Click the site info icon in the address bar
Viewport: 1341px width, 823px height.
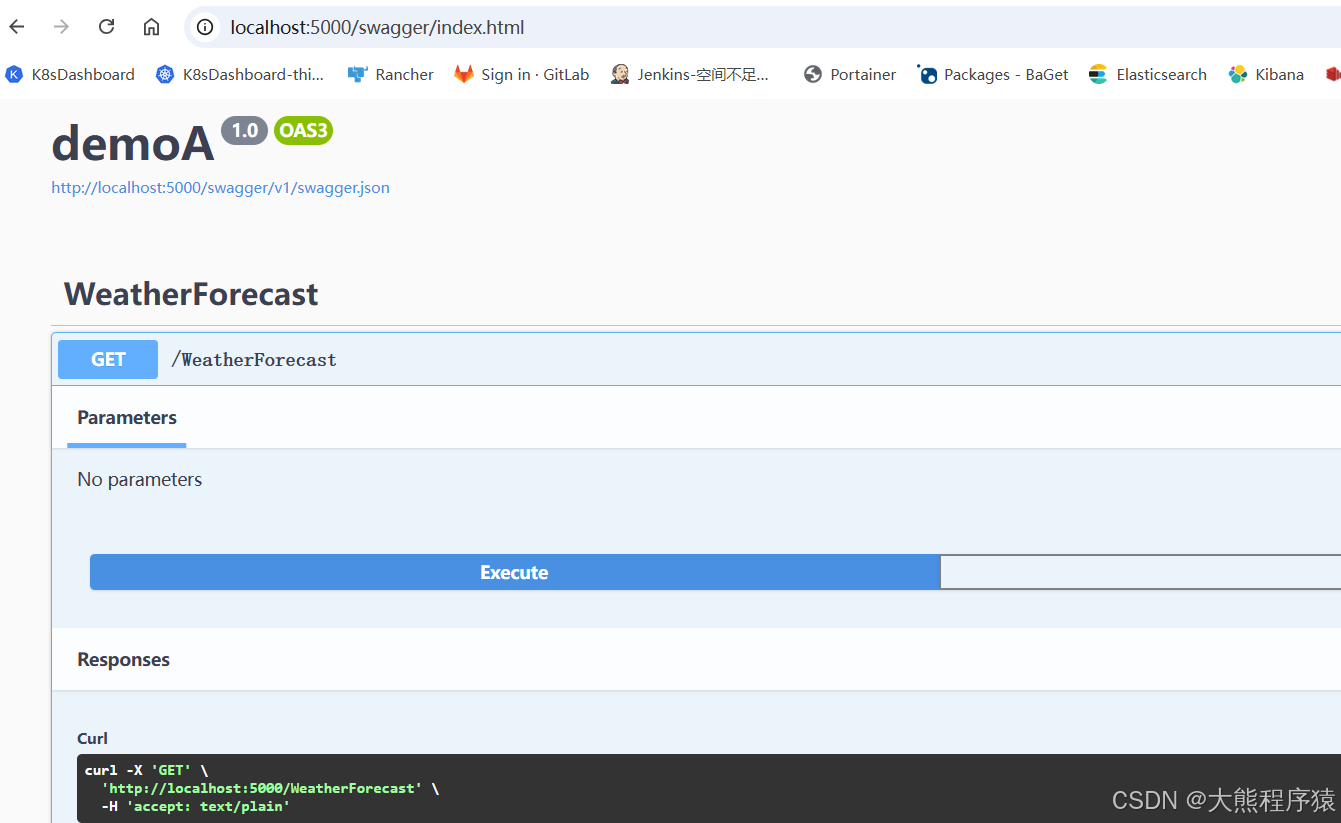click(205, 27)
